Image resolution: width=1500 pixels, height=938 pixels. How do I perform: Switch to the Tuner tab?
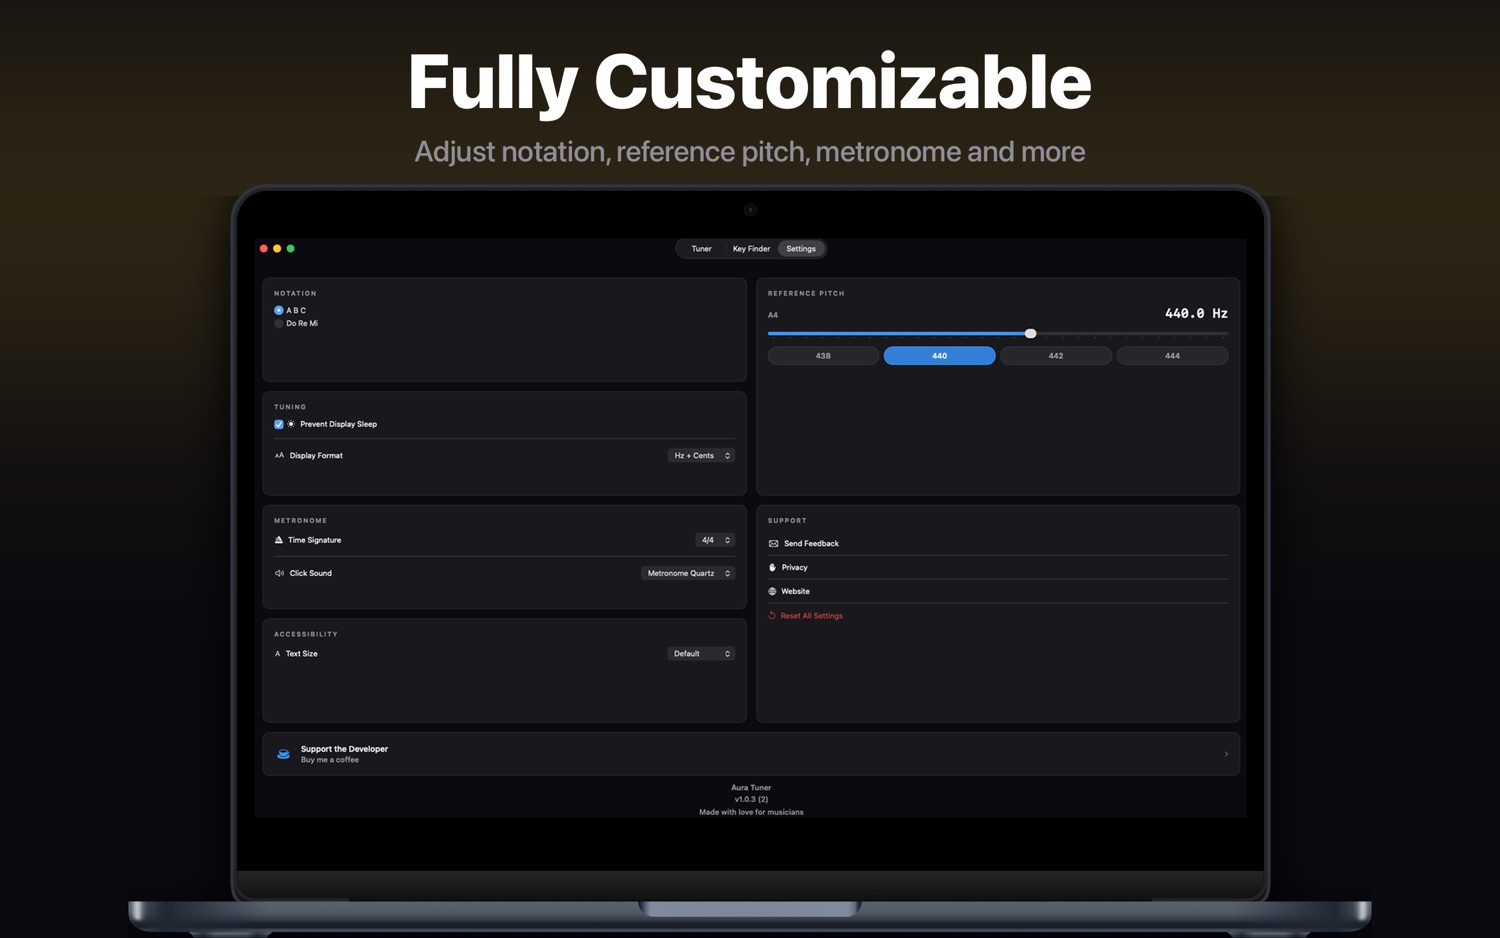coord(701,249)
